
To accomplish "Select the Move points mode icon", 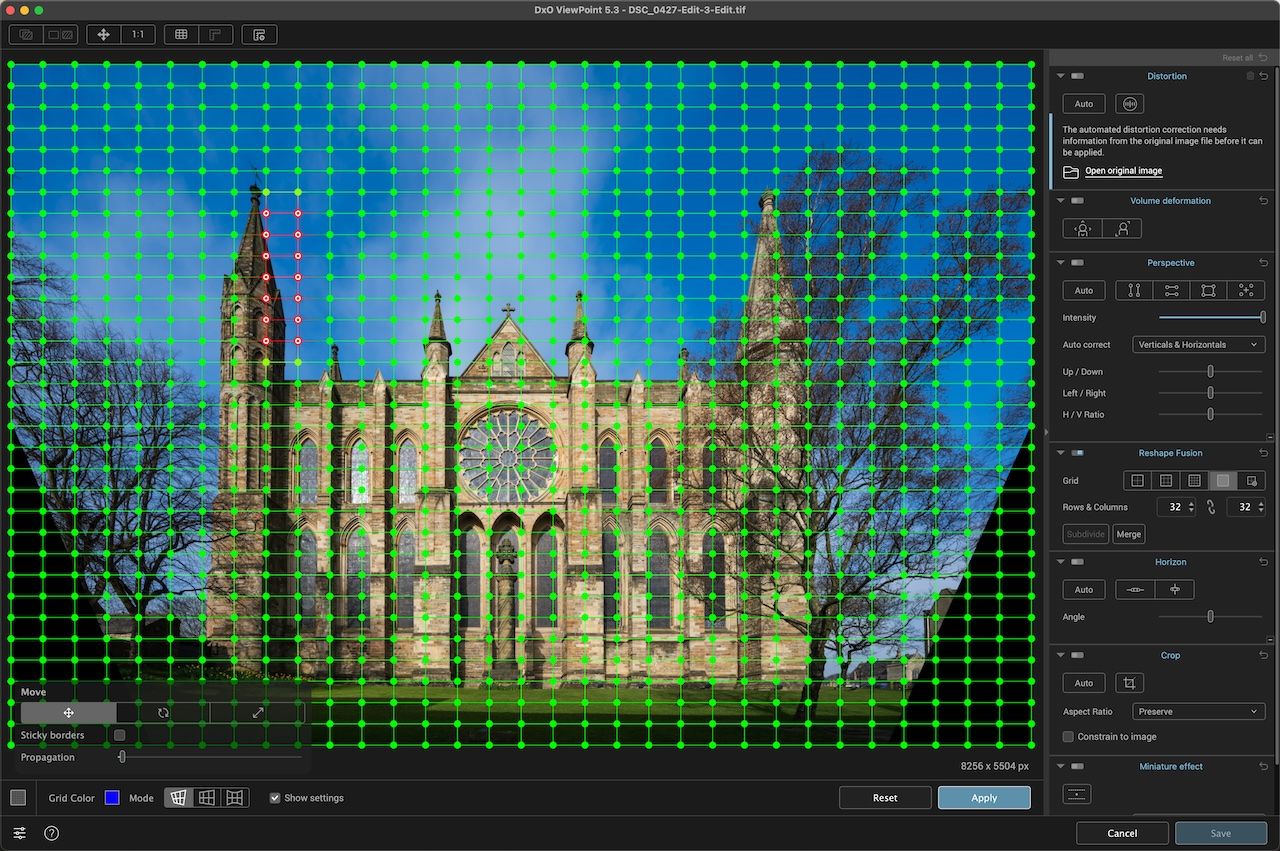I will point(68,713).
